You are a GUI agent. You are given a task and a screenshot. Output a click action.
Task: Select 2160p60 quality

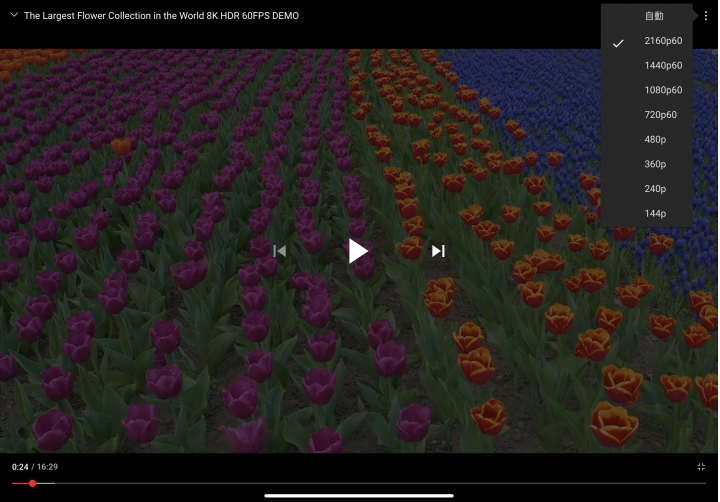(x=647, y=41)
